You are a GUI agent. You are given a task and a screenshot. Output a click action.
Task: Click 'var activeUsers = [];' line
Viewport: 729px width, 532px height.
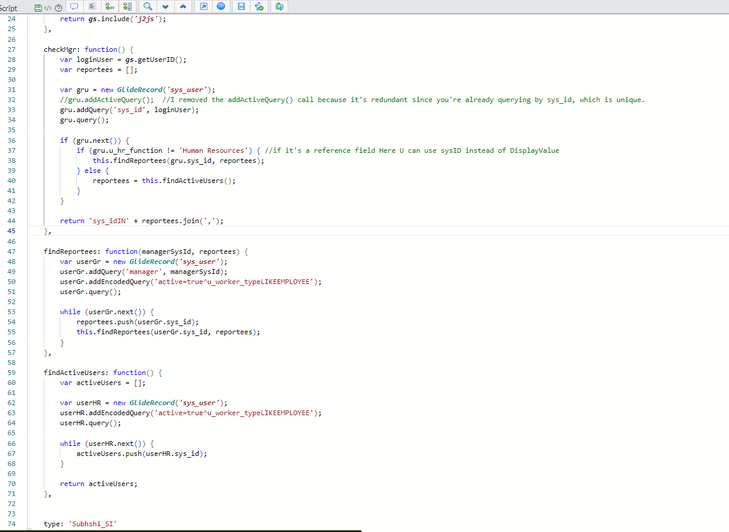pyautogui.click(x=103, y=383)
